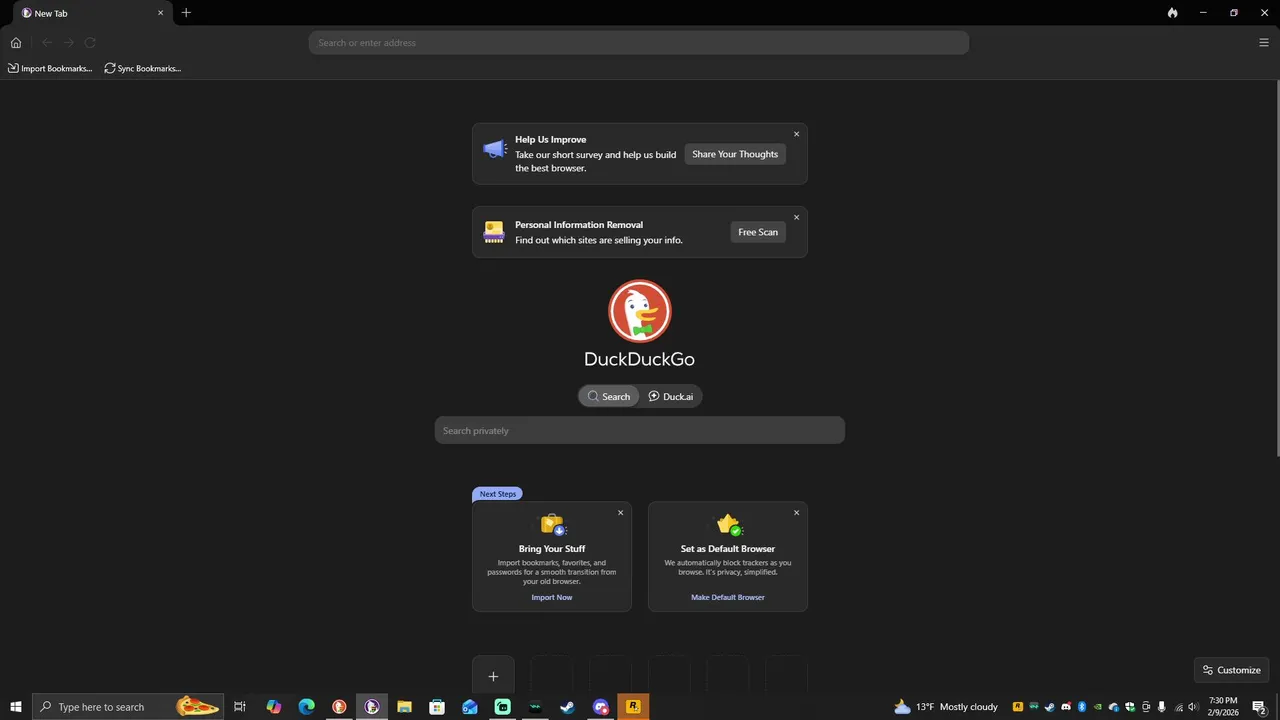Click the megaphone icon on Help Us Improve
Image resolution: width=1280 pixels, height=720 pixels.
[x=494, y=149]
